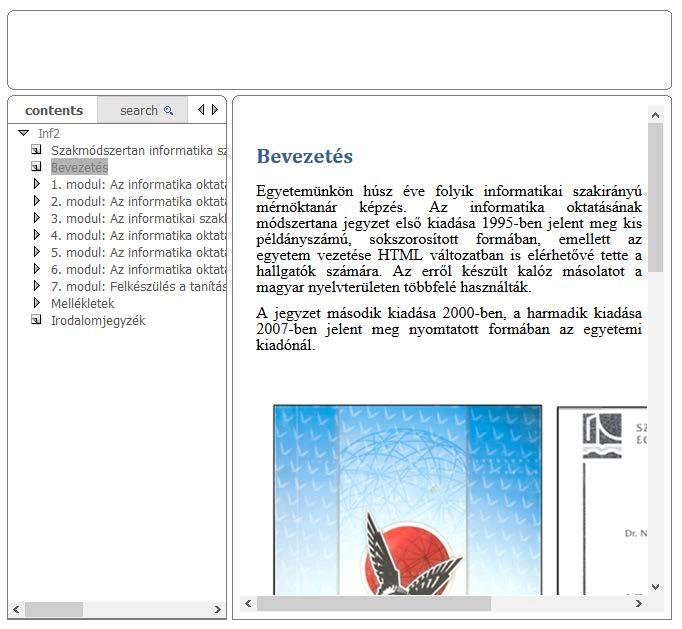Expand the 2. modul node
Viewport: 682px width, 629px height.
tap(37, 201)
